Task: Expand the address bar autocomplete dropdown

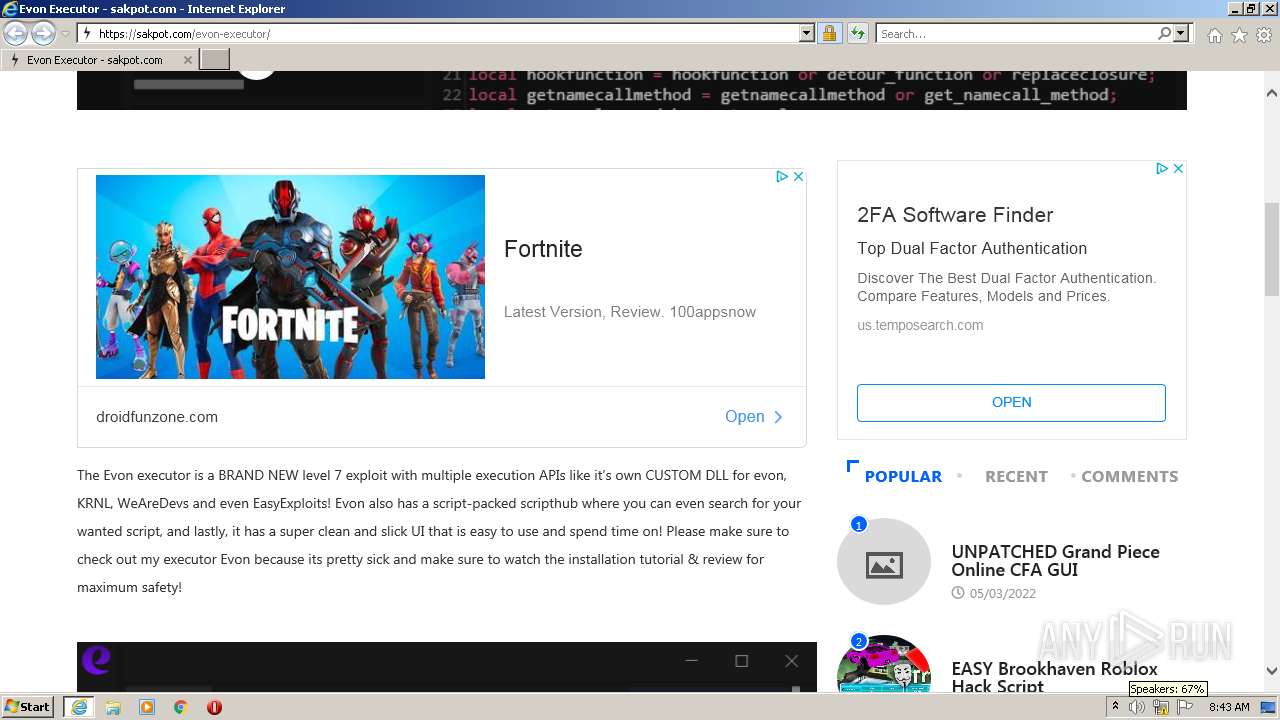Action: (x=807, y=34)
